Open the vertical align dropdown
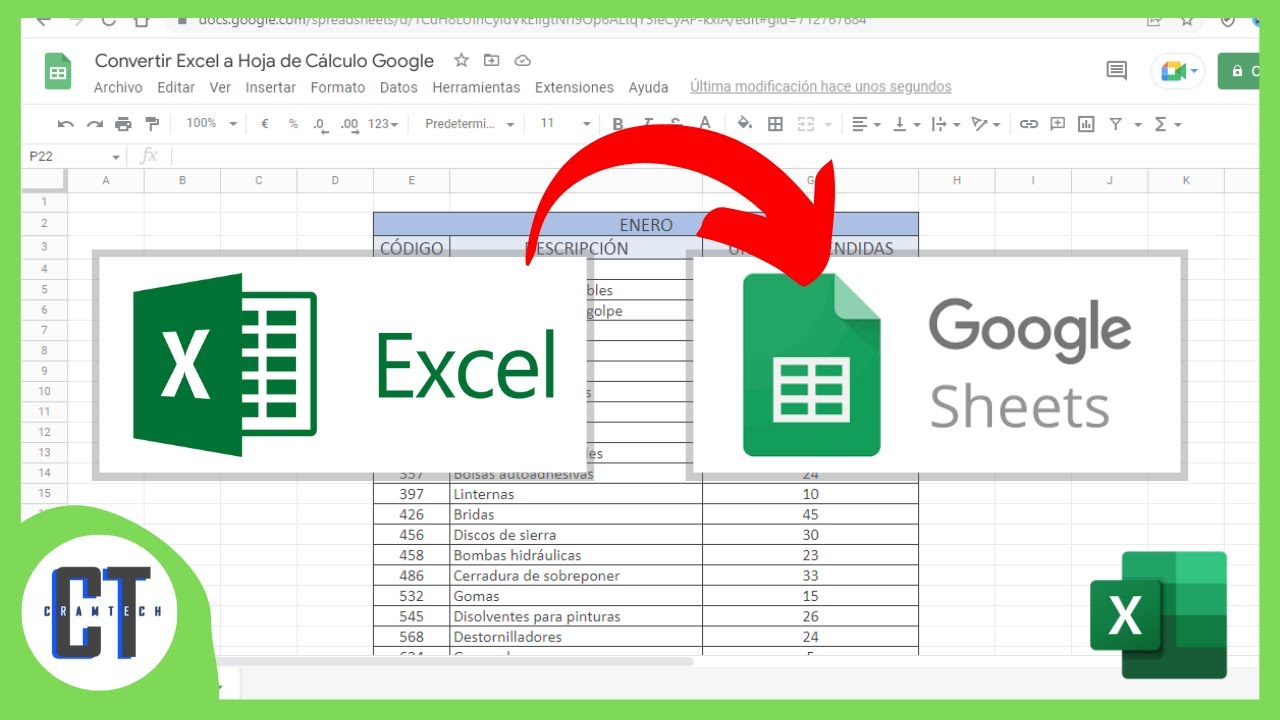Screen dimensions: 1280x720 pyautogui.click(x=906, y=124)
